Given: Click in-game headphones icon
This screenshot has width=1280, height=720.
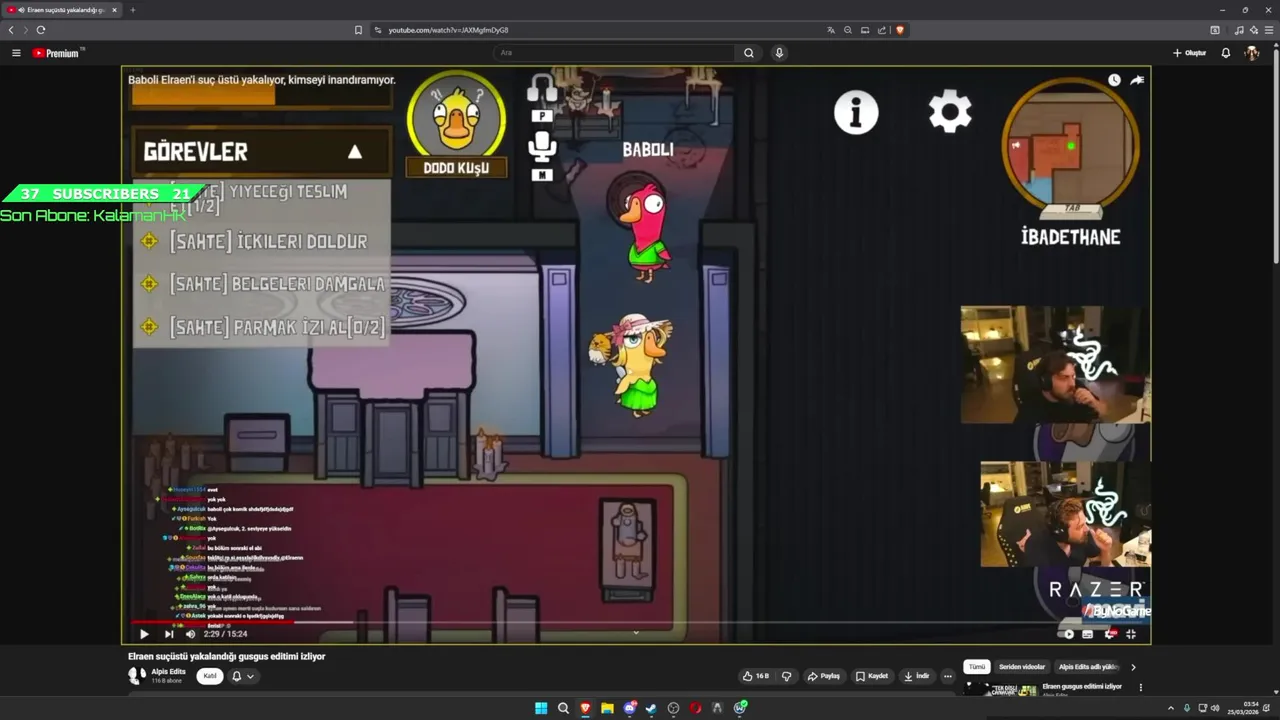Looking at the screenshot, I should tap(542, 89).
